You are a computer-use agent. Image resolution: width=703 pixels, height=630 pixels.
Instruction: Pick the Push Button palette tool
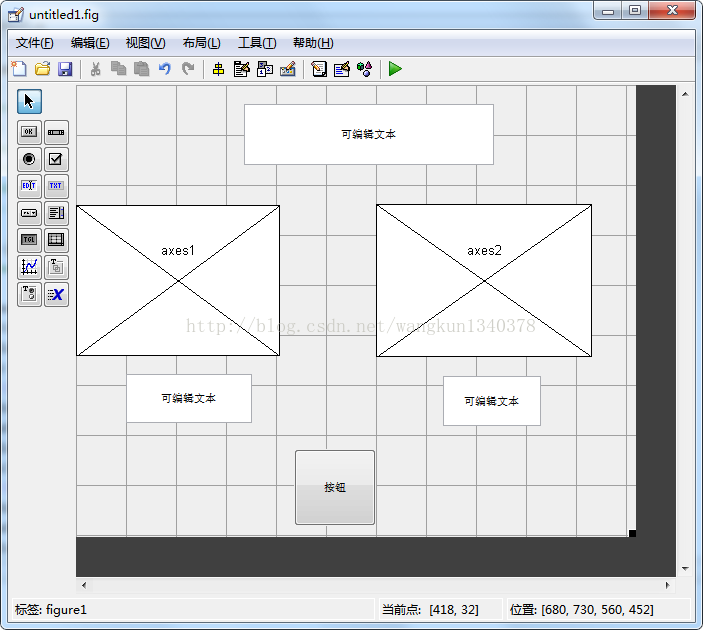(x=29, y=132)
